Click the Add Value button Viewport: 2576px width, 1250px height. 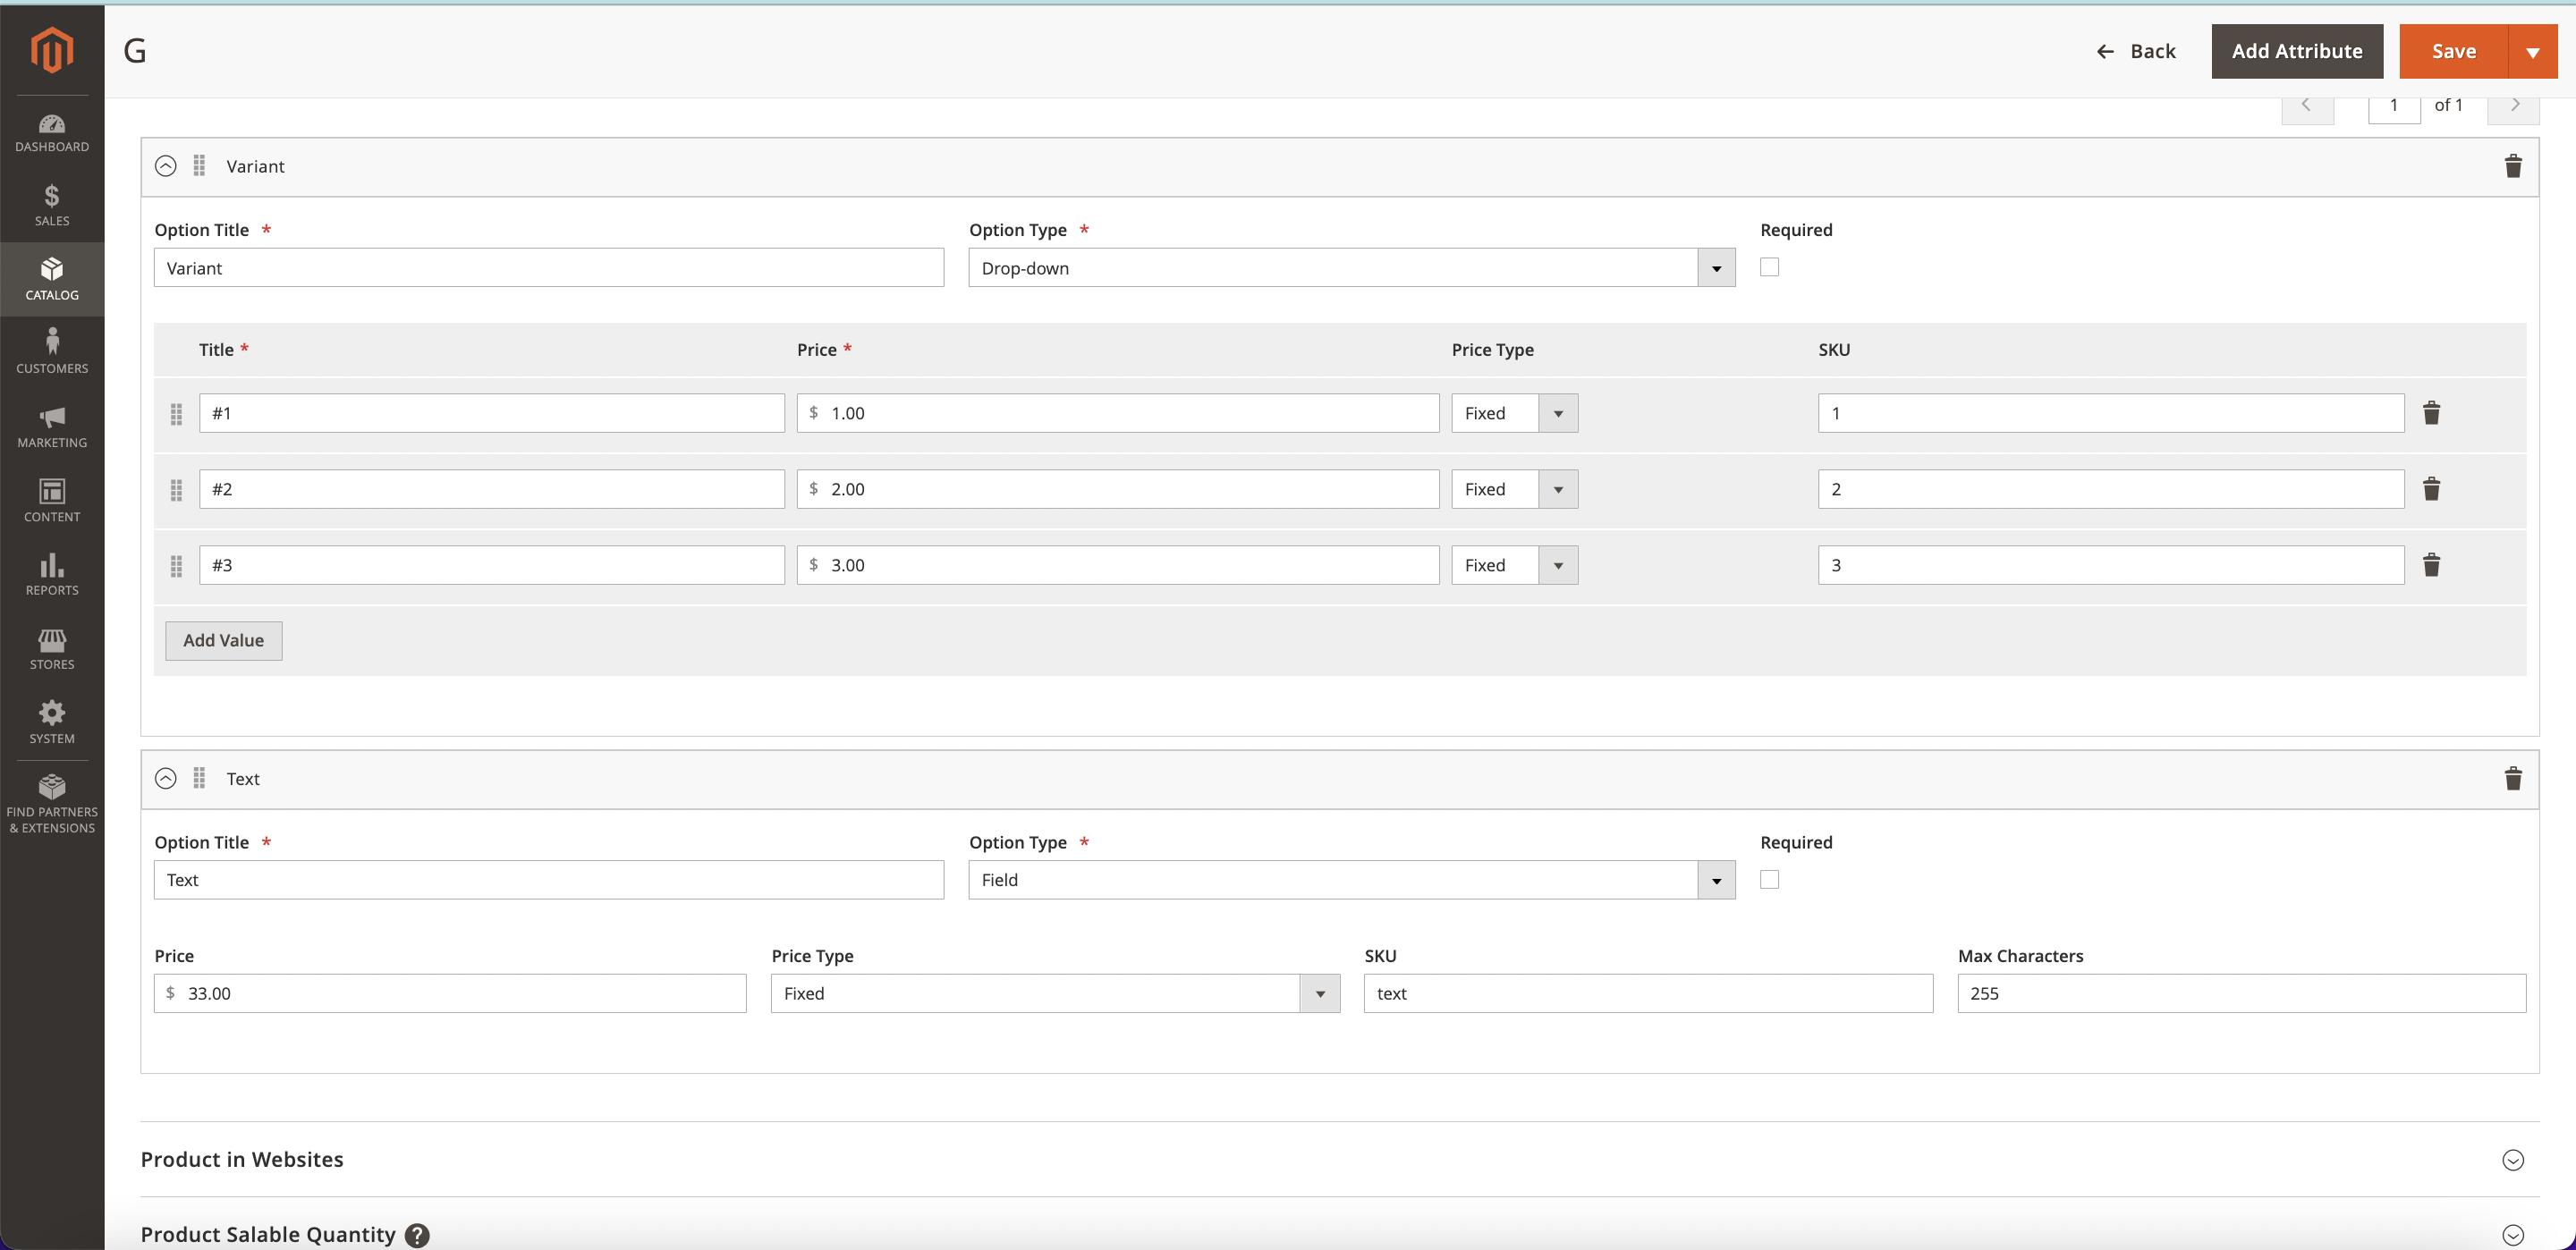tap(224, 639)
